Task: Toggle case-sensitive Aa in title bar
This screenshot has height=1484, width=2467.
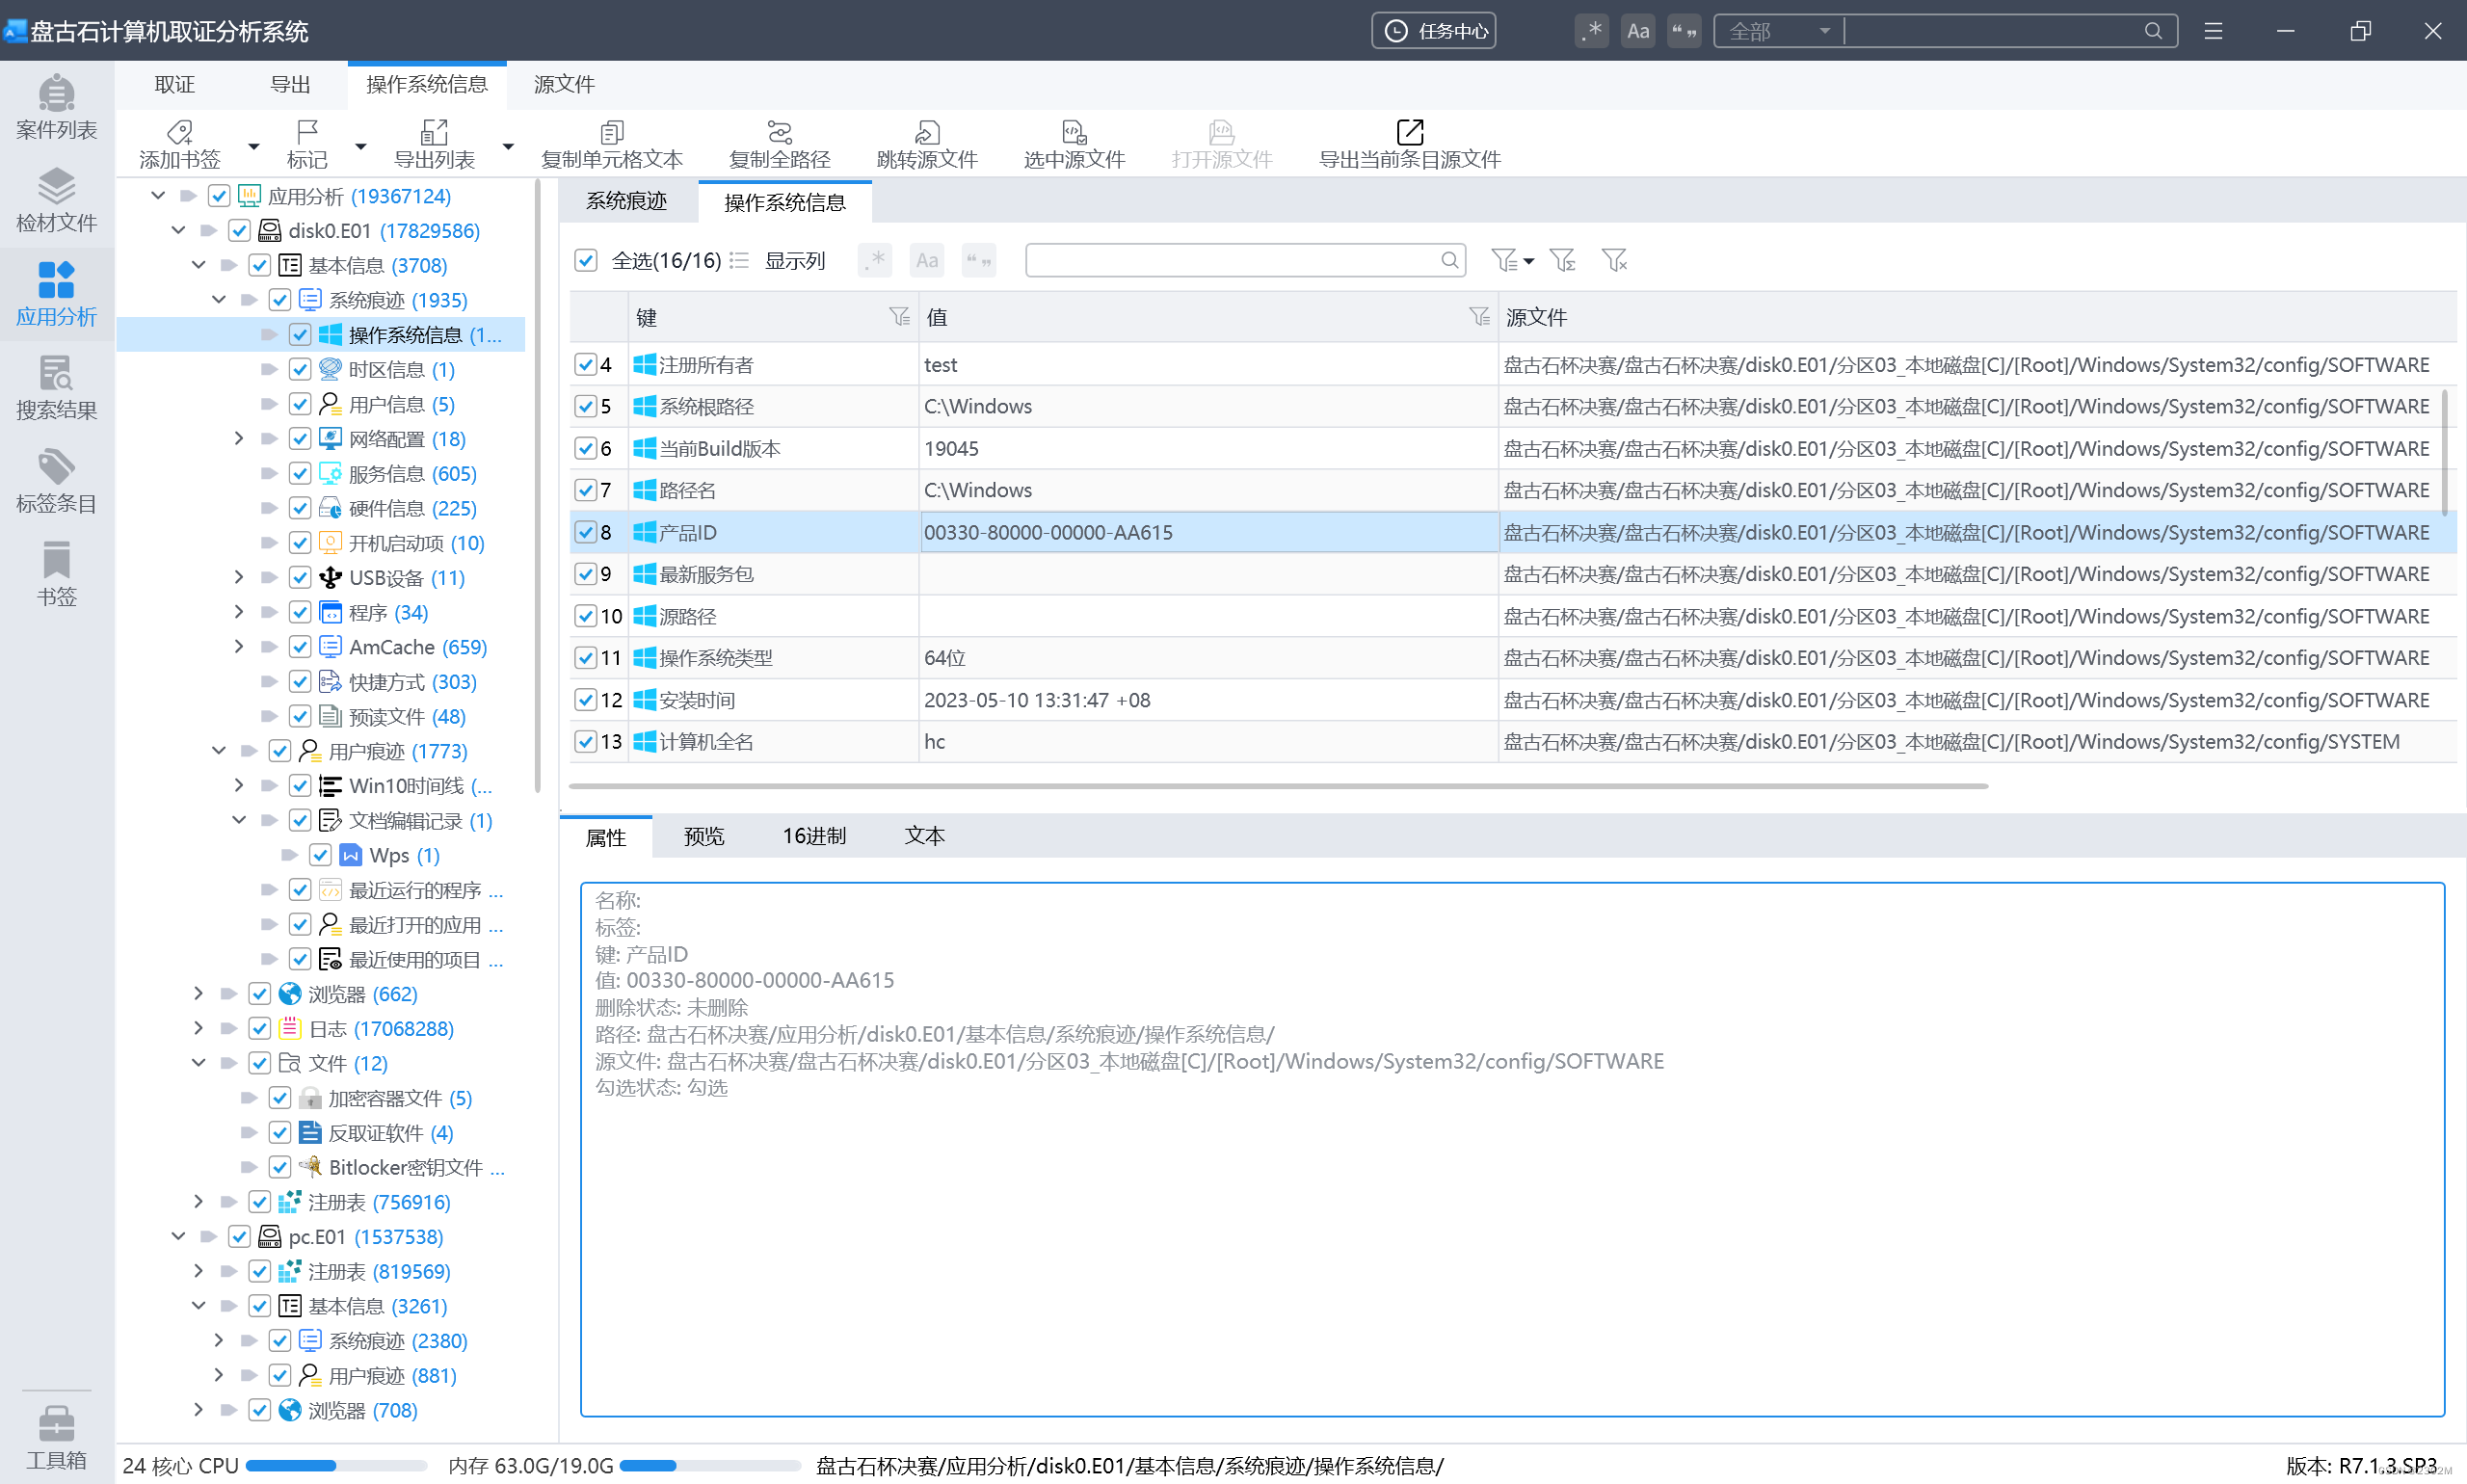Action: [x=1638, y=31]
